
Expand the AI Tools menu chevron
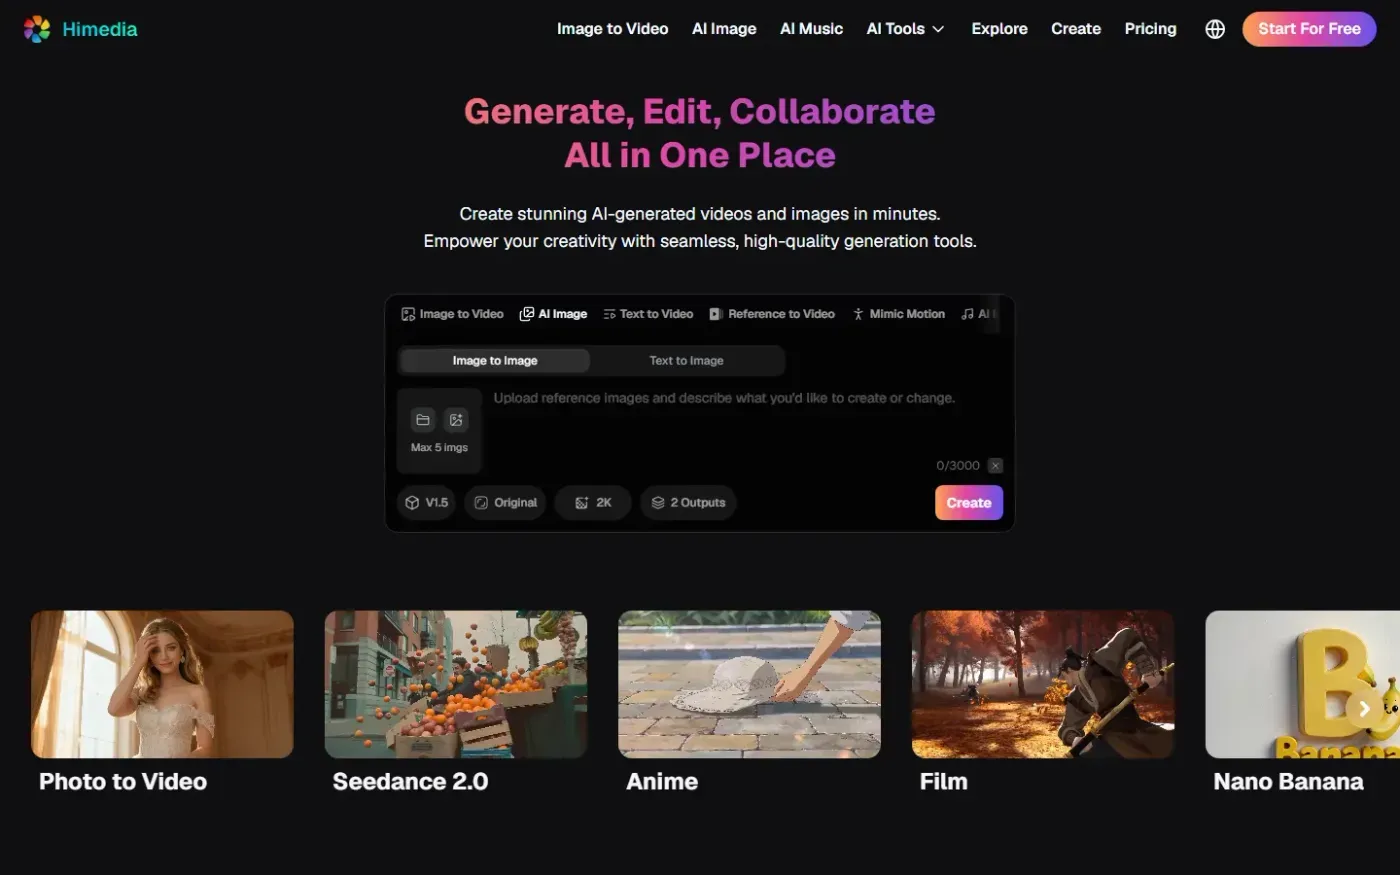[938, 29]
